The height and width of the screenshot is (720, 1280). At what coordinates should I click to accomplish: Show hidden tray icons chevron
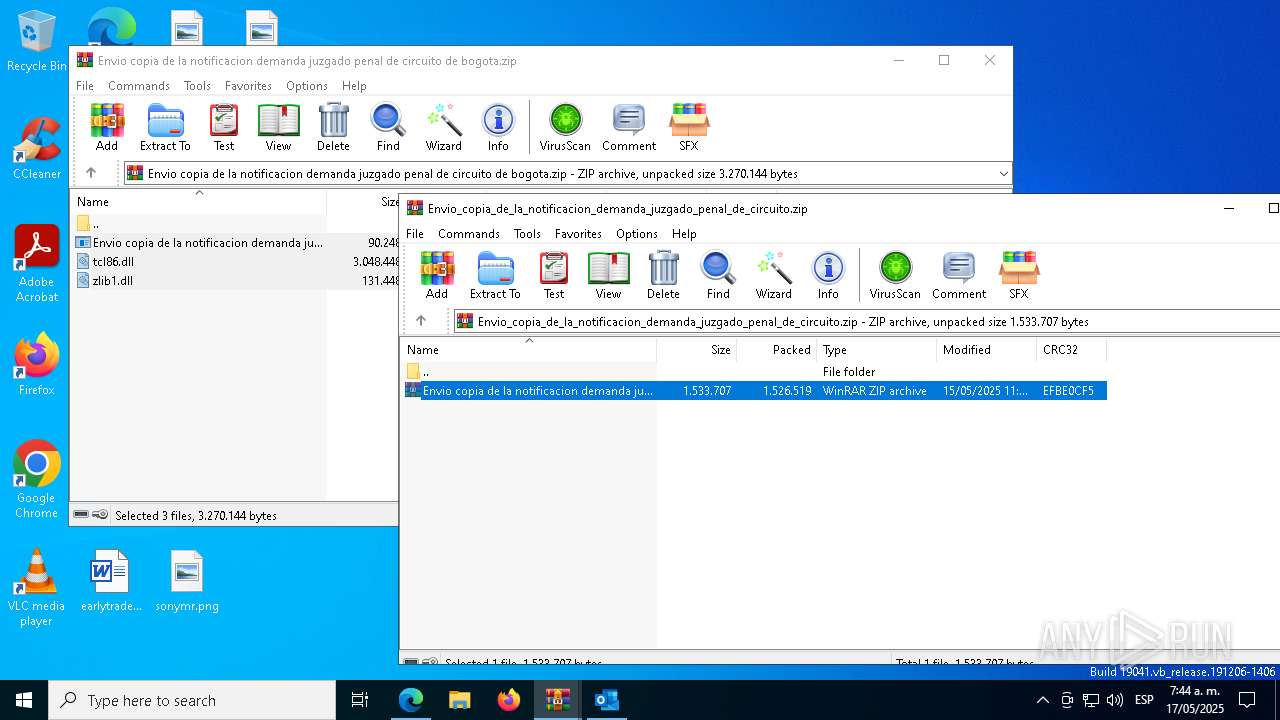coord(1042,700)
